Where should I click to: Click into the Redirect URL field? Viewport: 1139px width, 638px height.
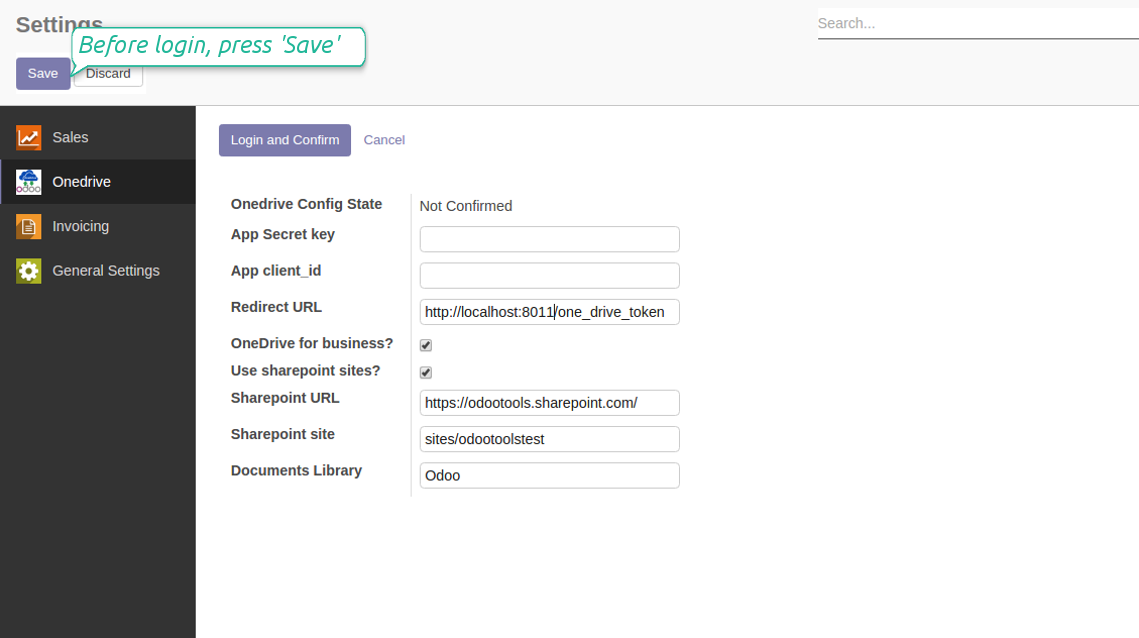tap(549, 312)
